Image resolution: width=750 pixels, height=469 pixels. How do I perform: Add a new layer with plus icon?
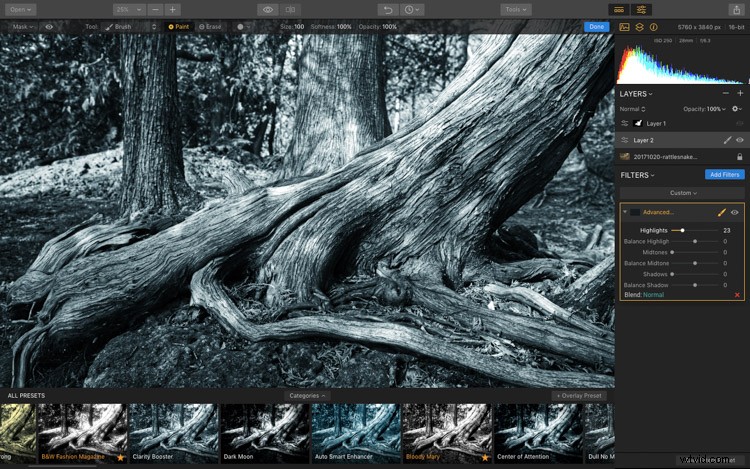(x=740, y=94)
